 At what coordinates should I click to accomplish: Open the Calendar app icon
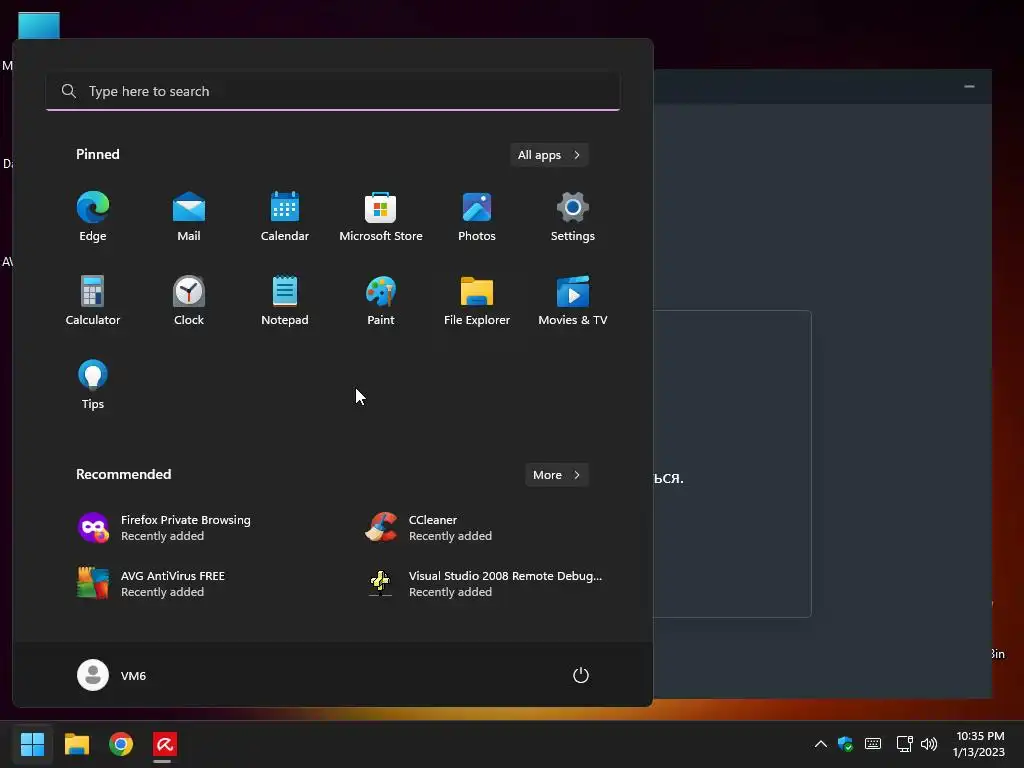[x=285, y=217]
